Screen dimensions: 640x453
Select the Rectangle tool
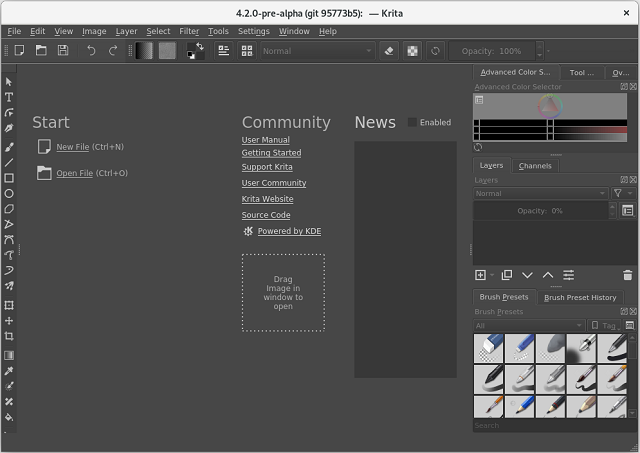point(9,178)
